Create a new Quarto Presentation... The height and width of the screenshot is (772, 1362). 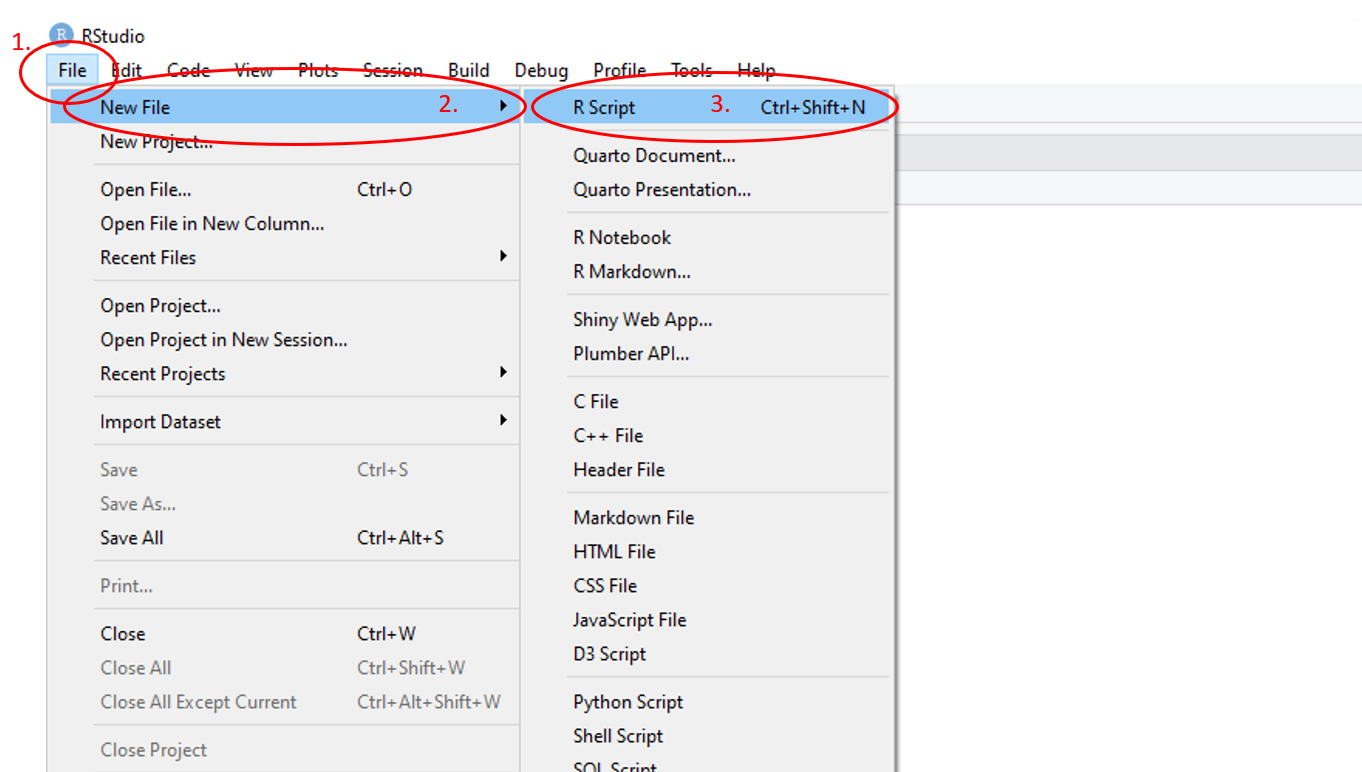click(708, 189)
